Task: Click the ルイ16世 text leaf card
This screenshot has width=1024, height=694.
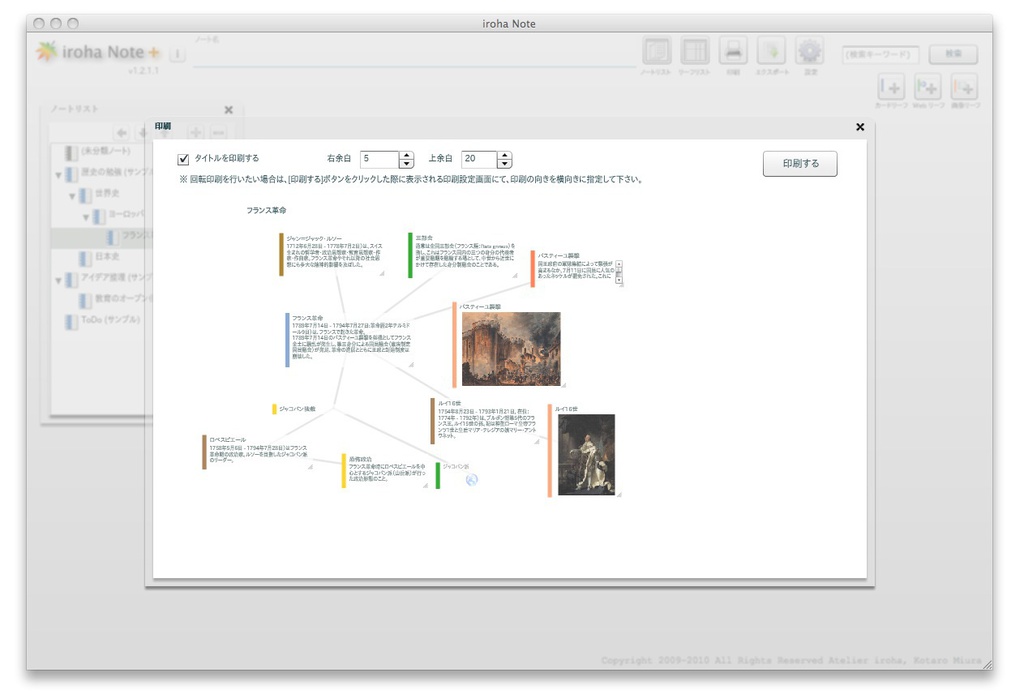Action: coord(485,421)
